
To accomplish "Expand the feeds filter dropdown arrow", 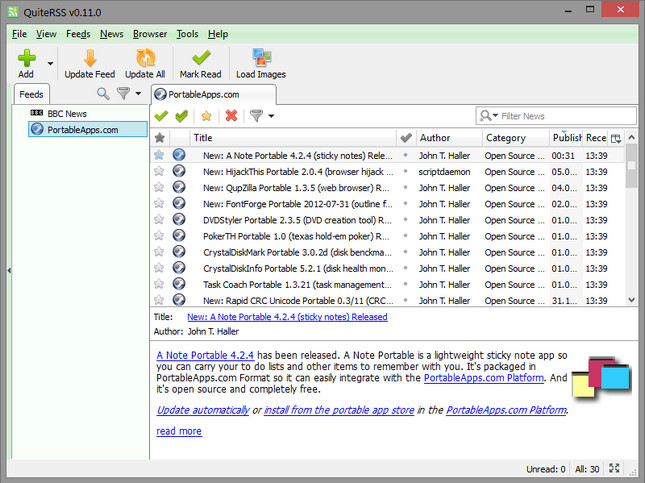I will click(138, 93).
